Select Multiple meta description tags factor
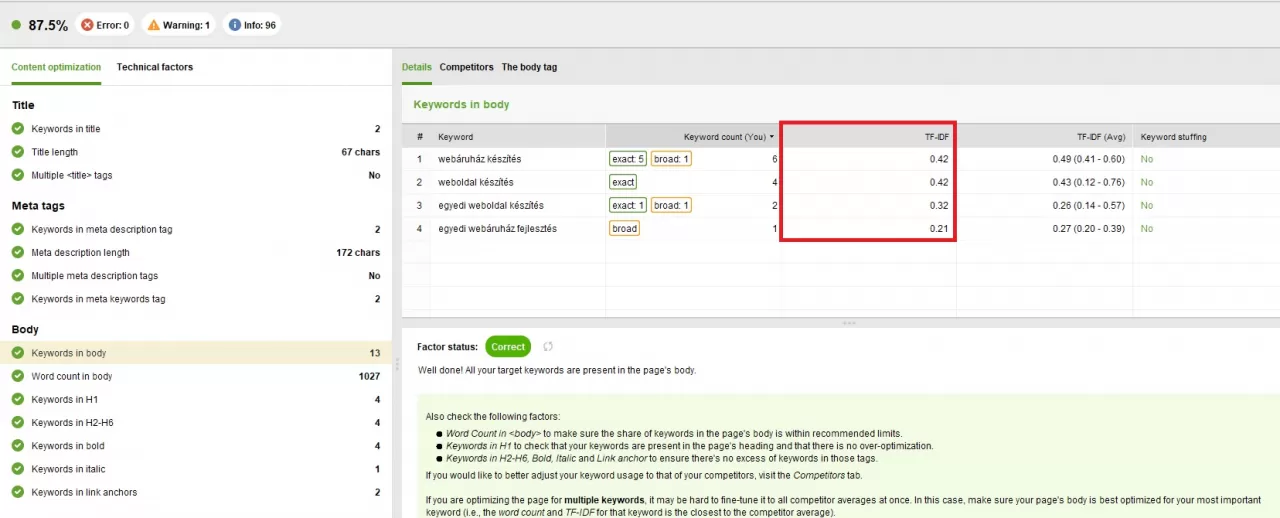 pos(196,276)
